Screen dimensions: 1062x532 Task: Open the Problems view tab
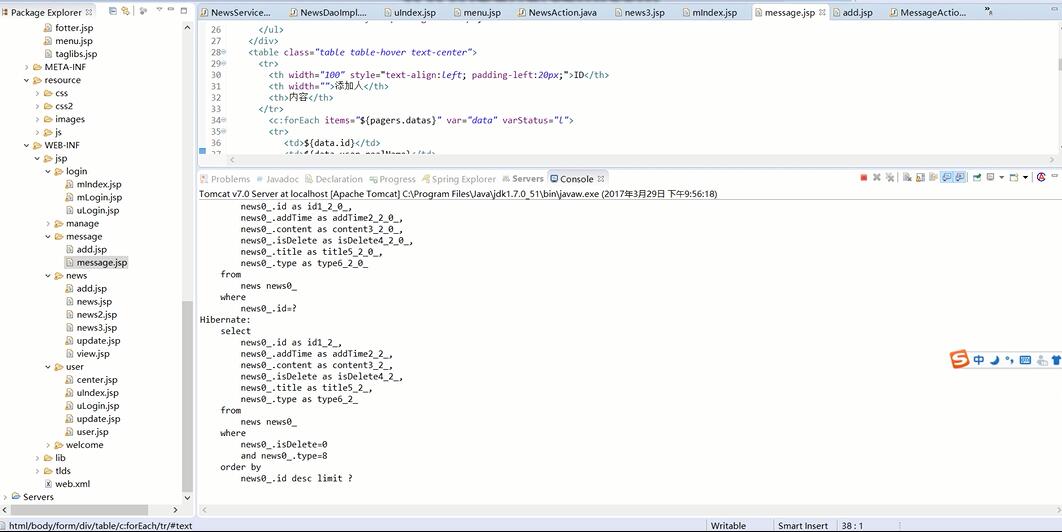(x=225, y=179)
